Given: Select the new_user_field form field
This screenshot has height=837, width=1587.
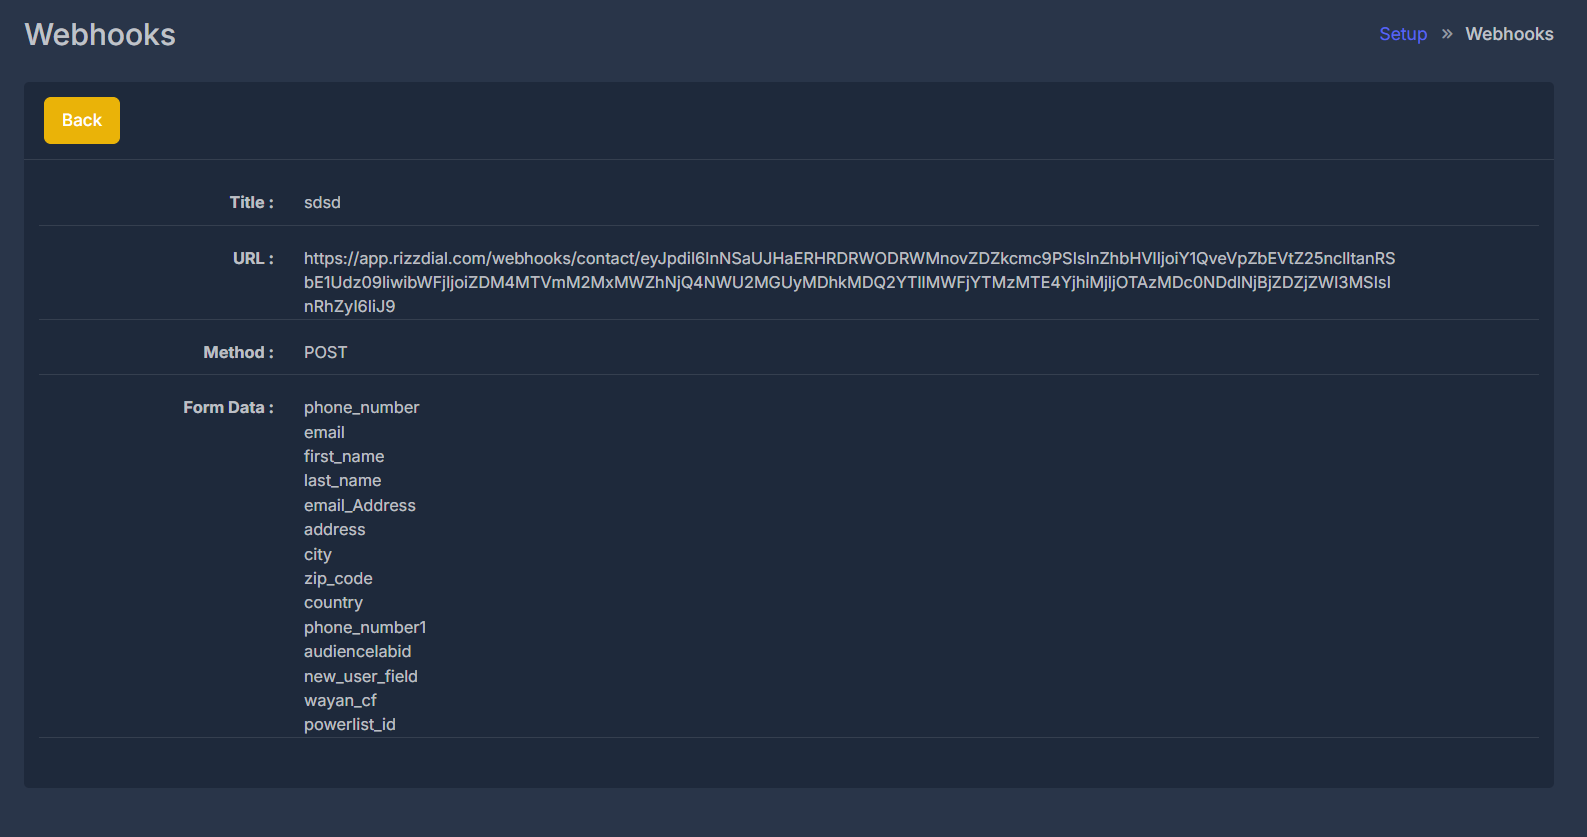Looking at the screenshot, I should point(361,676).
